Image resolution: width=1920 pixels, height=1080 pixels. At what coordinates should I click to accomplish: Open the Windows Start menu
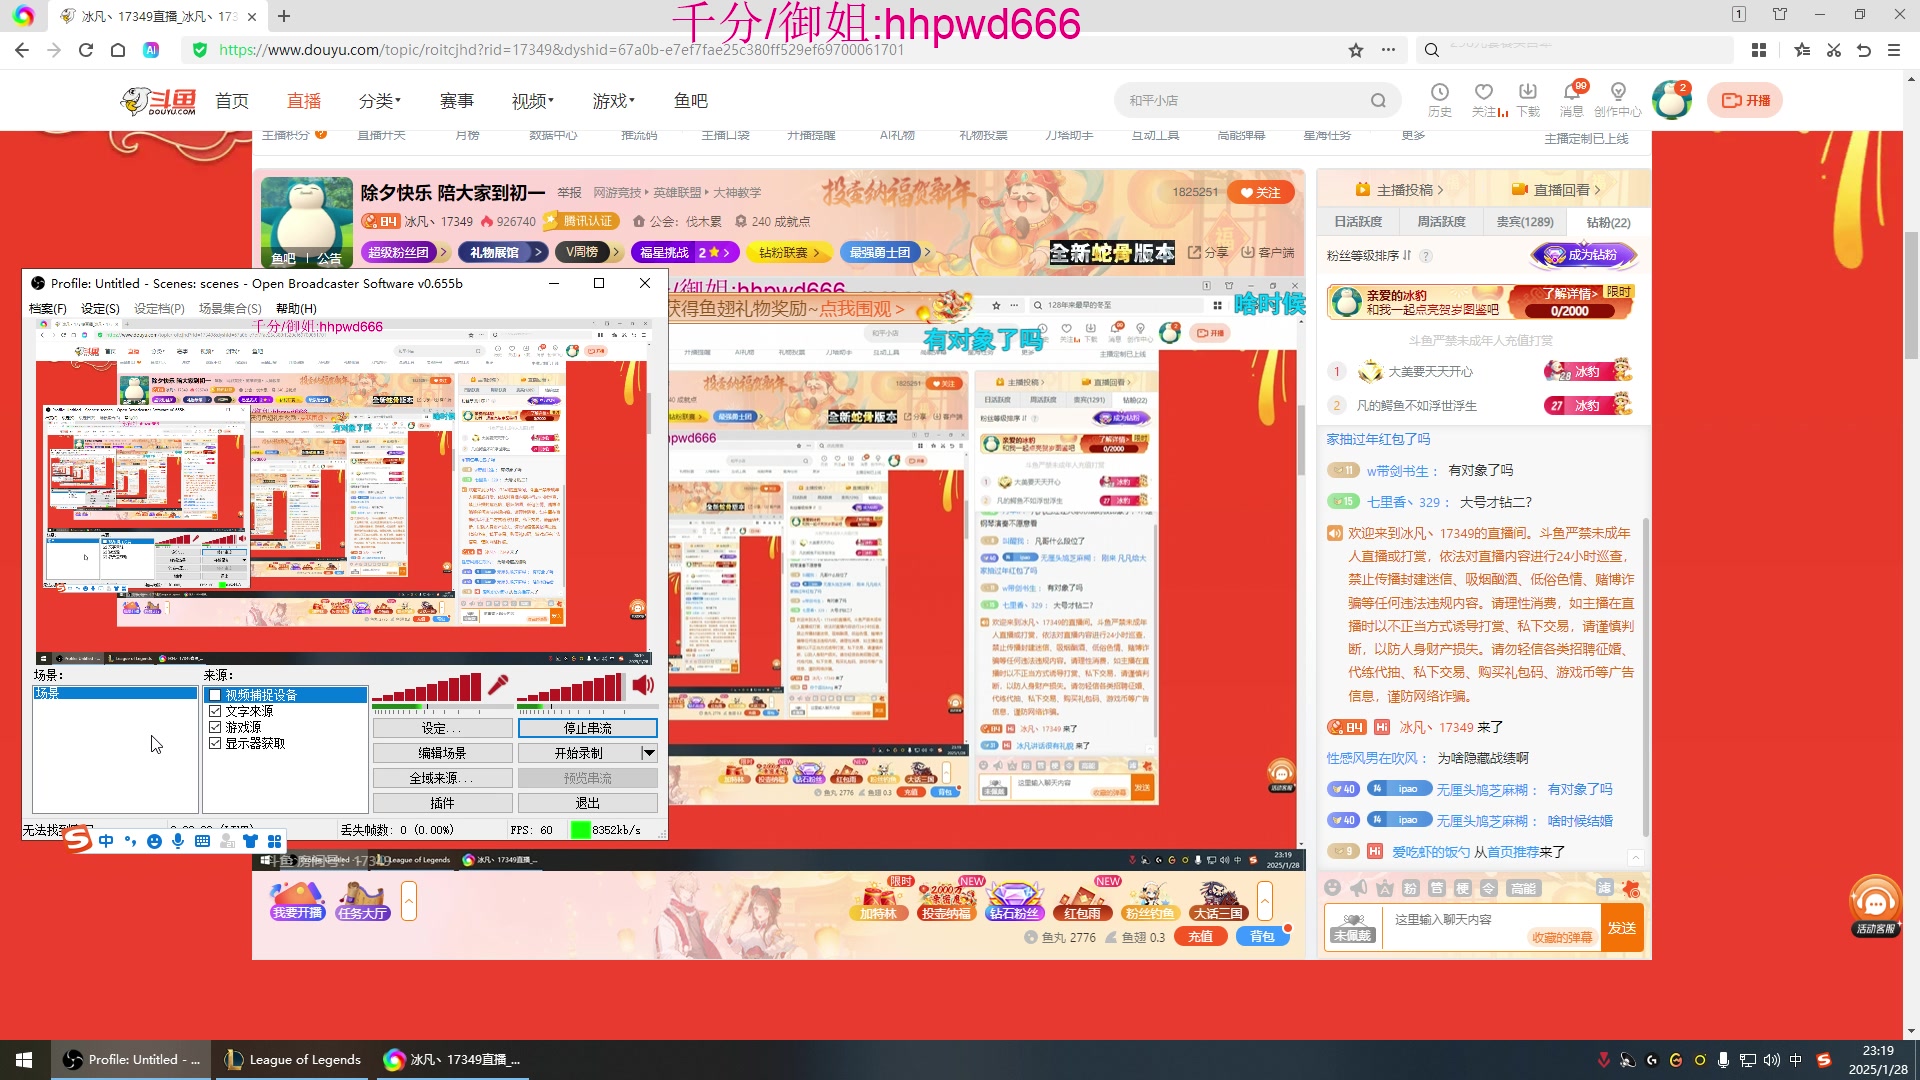(x=24, y=1060)
